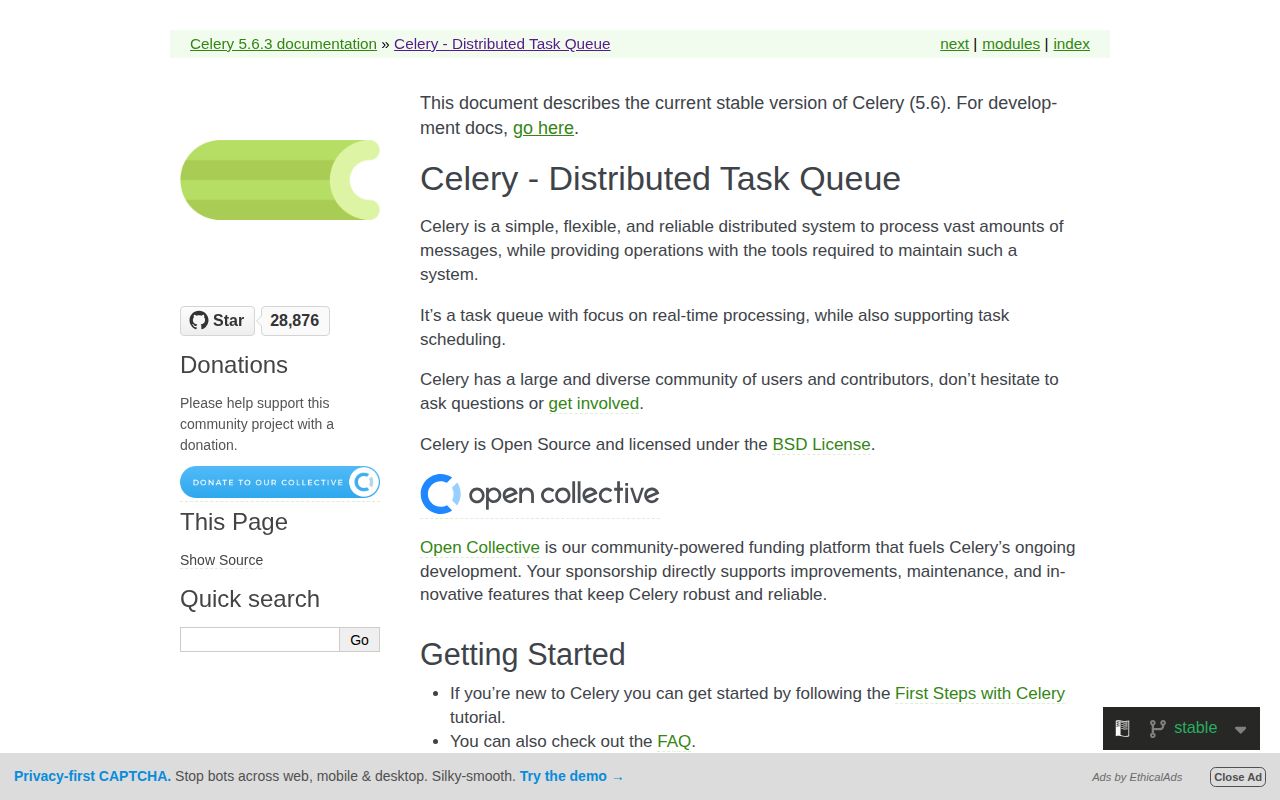Open the Privacy-first CAPTCHA ad link
The width and height of the screenshot is (1280, 800).
coord(92,776)
